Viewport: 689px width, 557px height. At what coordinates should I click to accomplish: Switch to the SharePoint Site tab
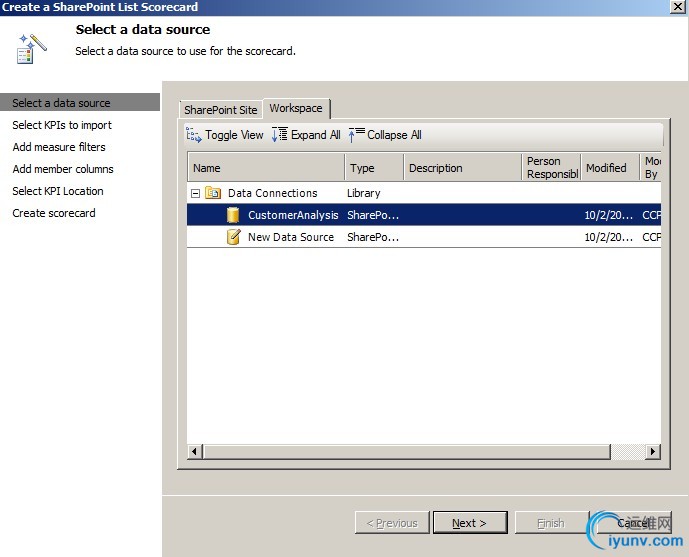[x=221, y=110]
